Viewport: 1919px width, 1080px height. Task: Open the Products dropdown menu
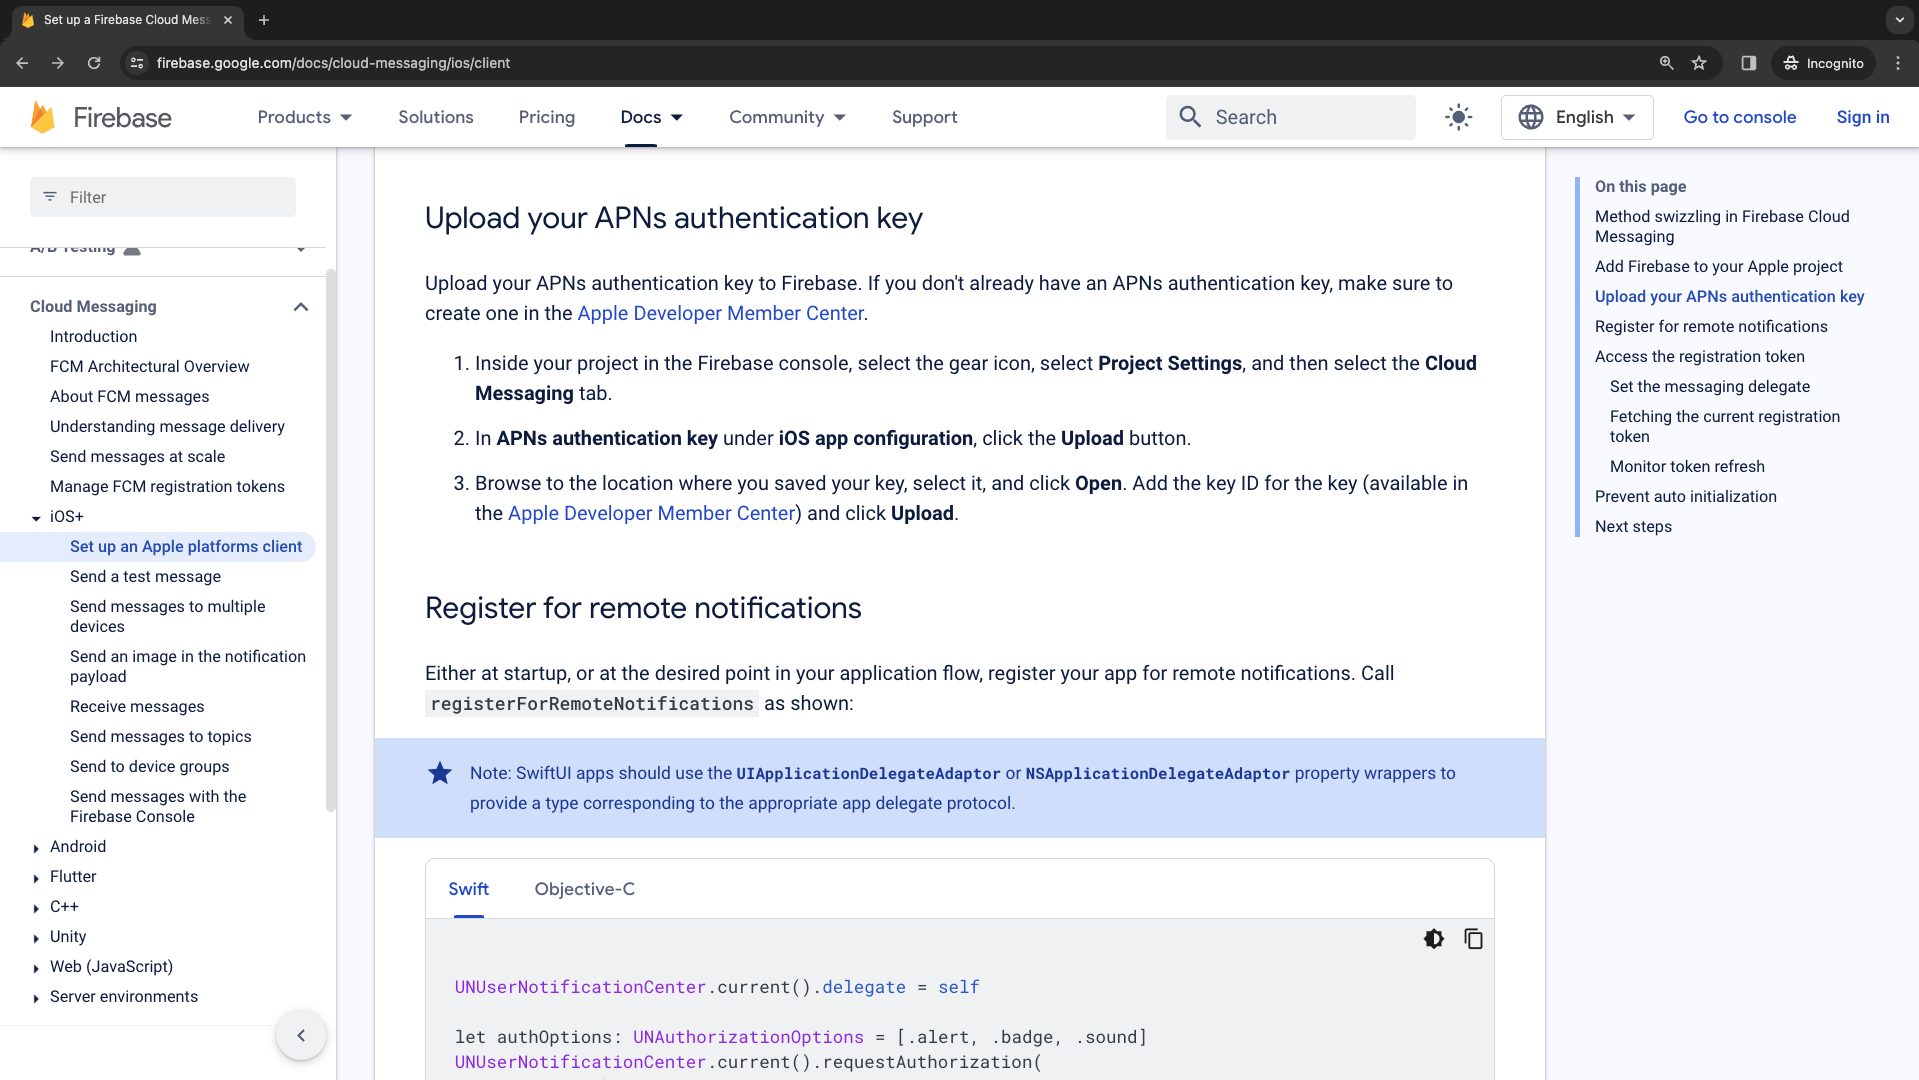coord(305,117)
